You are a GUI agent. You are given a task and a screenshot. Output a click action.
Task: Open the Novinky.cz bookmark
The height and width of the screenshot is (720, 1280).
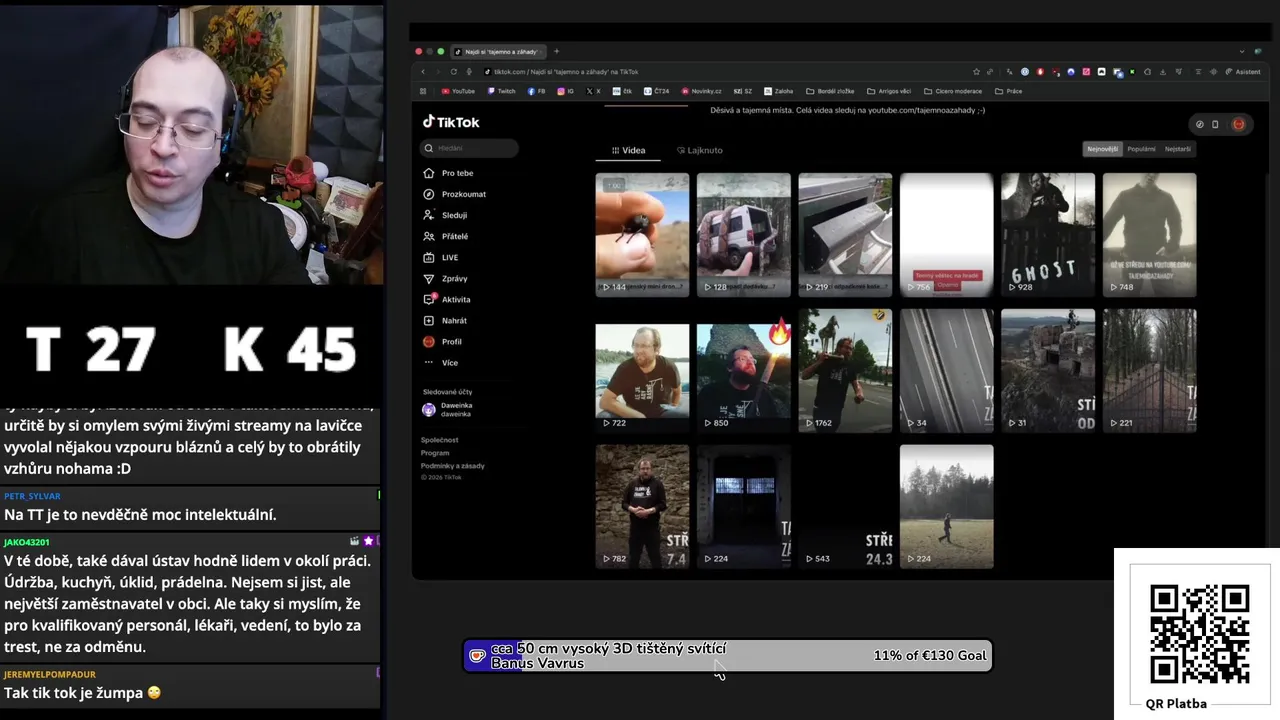click(x=701, y=91)
